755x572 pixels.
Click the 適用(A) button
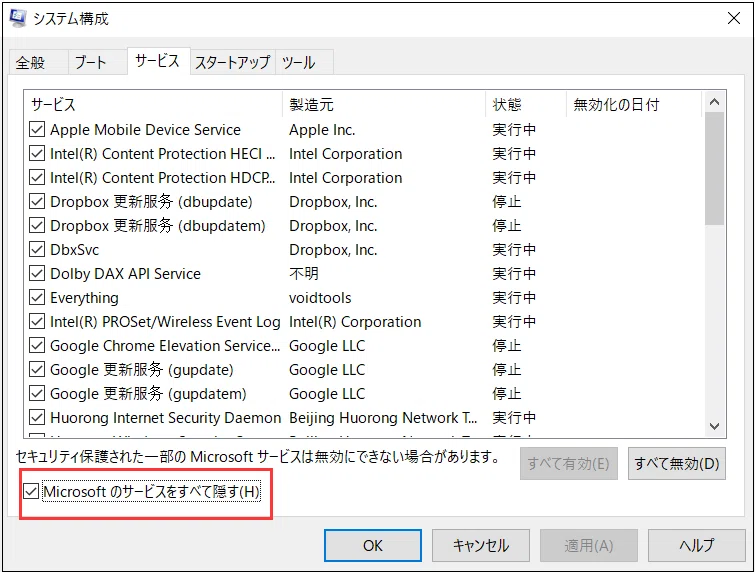(589, 546)
